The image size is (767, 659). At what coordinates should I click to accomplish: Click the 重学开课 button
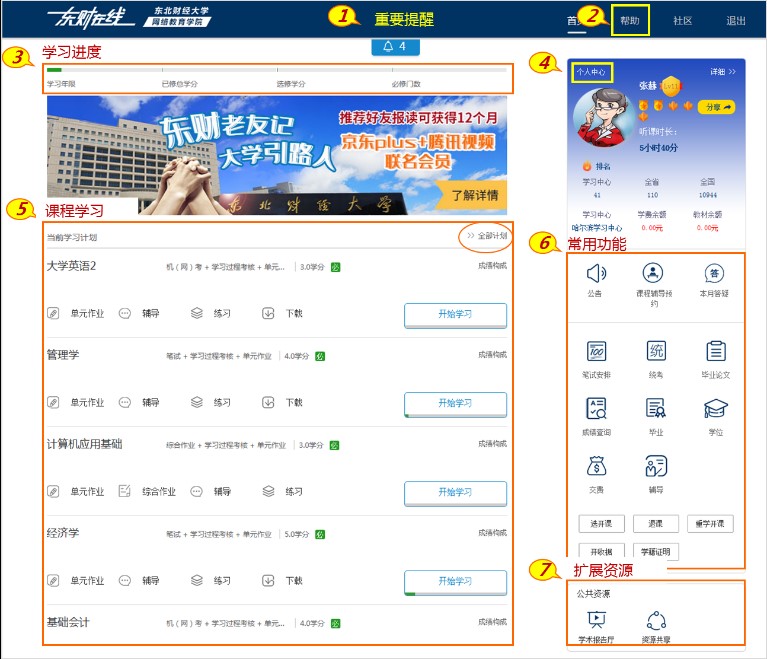[710, 523]
